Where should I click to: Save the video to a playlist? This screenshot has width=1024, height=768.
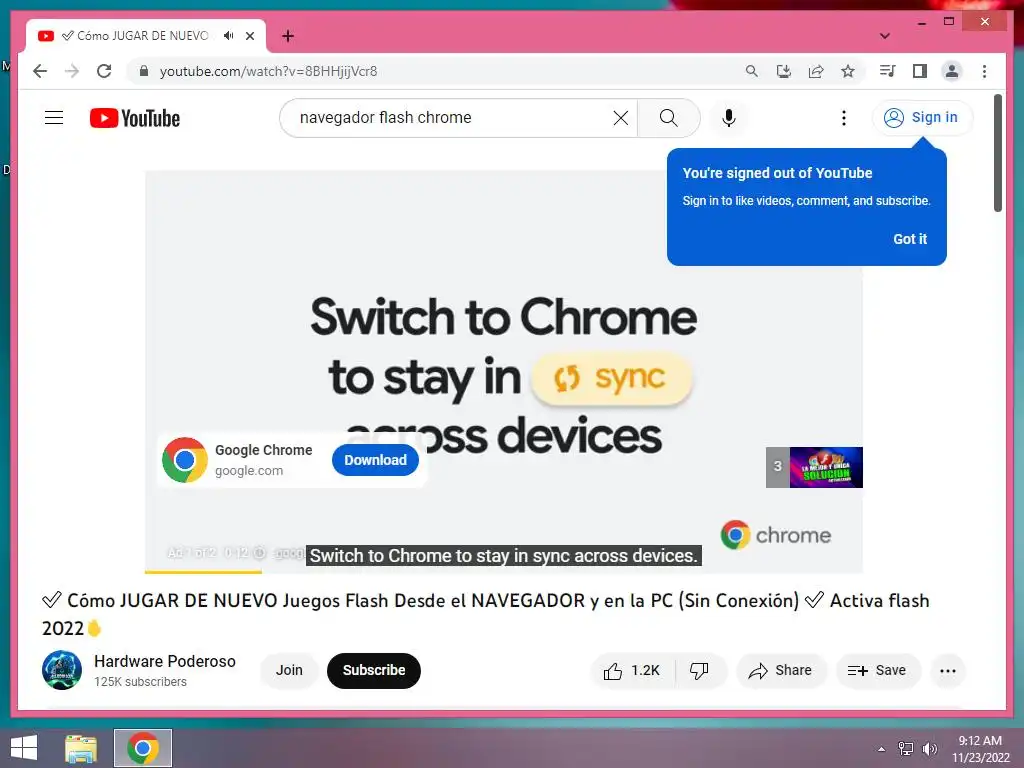pos(877,671)
